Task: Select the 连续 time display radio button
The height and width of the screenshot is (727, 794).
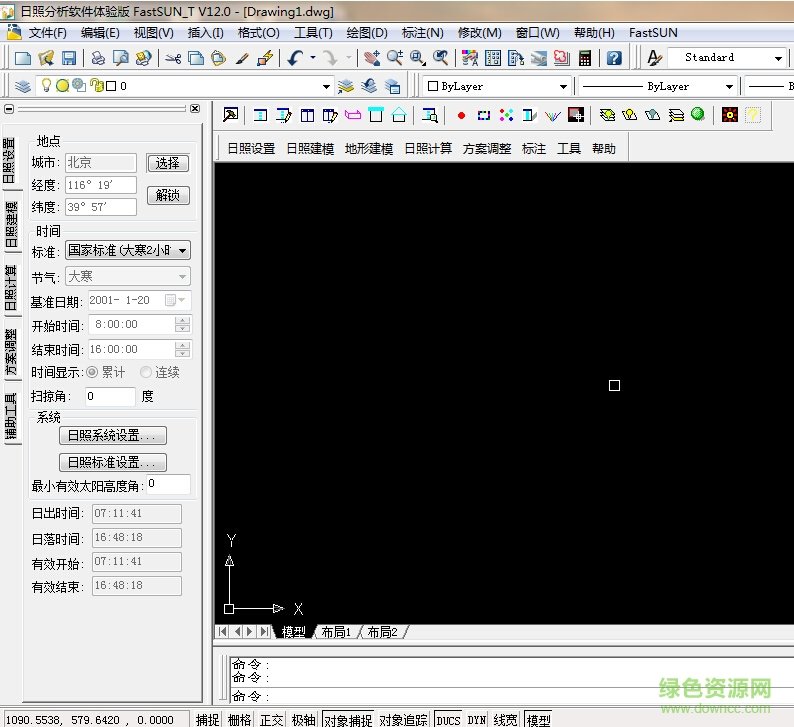Action: (x=146, y=372)
